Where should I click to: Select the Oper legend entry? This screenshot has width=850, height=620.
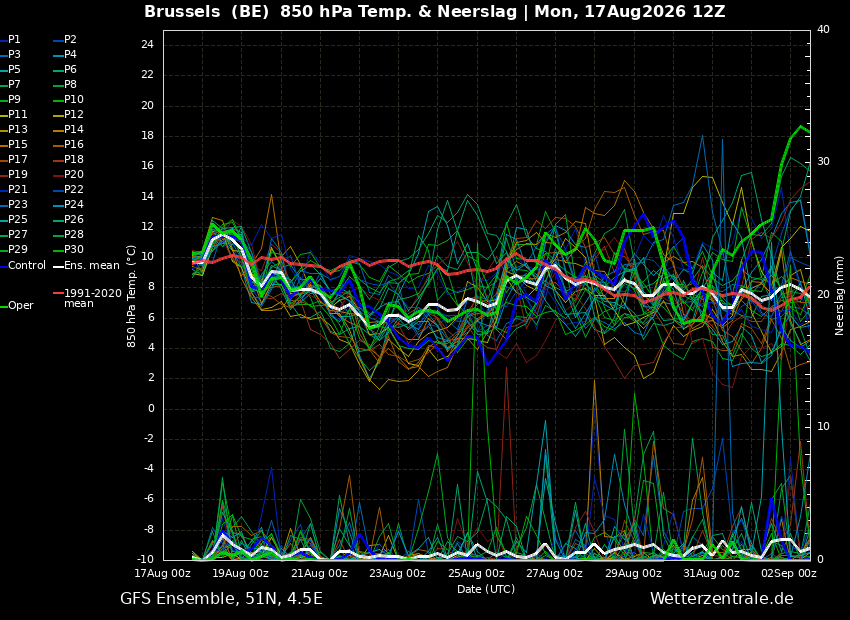pyautogui.click(x=17, y=306)
